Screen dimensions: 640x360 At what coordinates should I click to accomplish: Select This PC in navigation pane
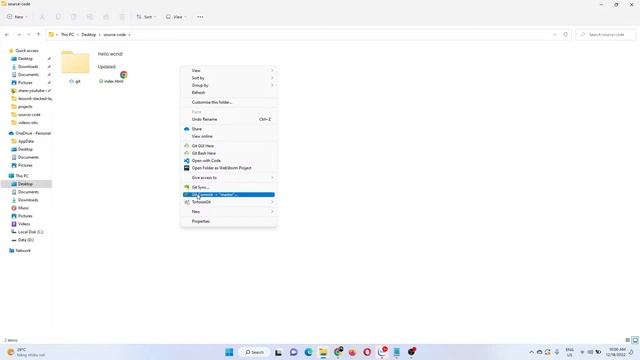22,176
